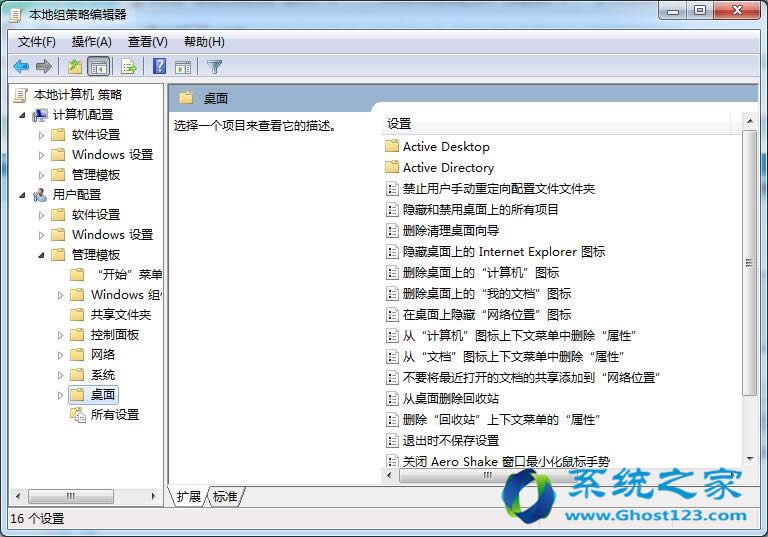The height and width of the screenshot is (537, 768).
Task: Expand the 桌面 tree node arrow
Action: (60, 395)
